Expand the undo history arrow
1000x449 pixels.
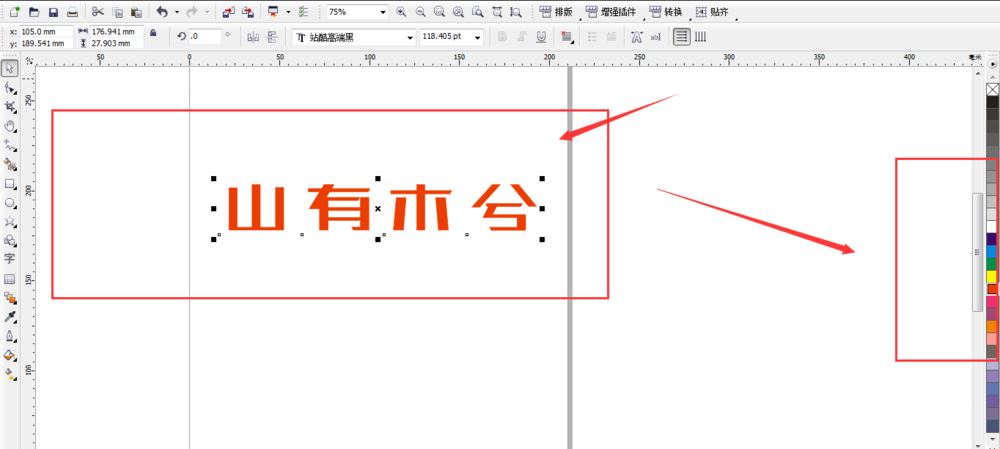point(177,11)
